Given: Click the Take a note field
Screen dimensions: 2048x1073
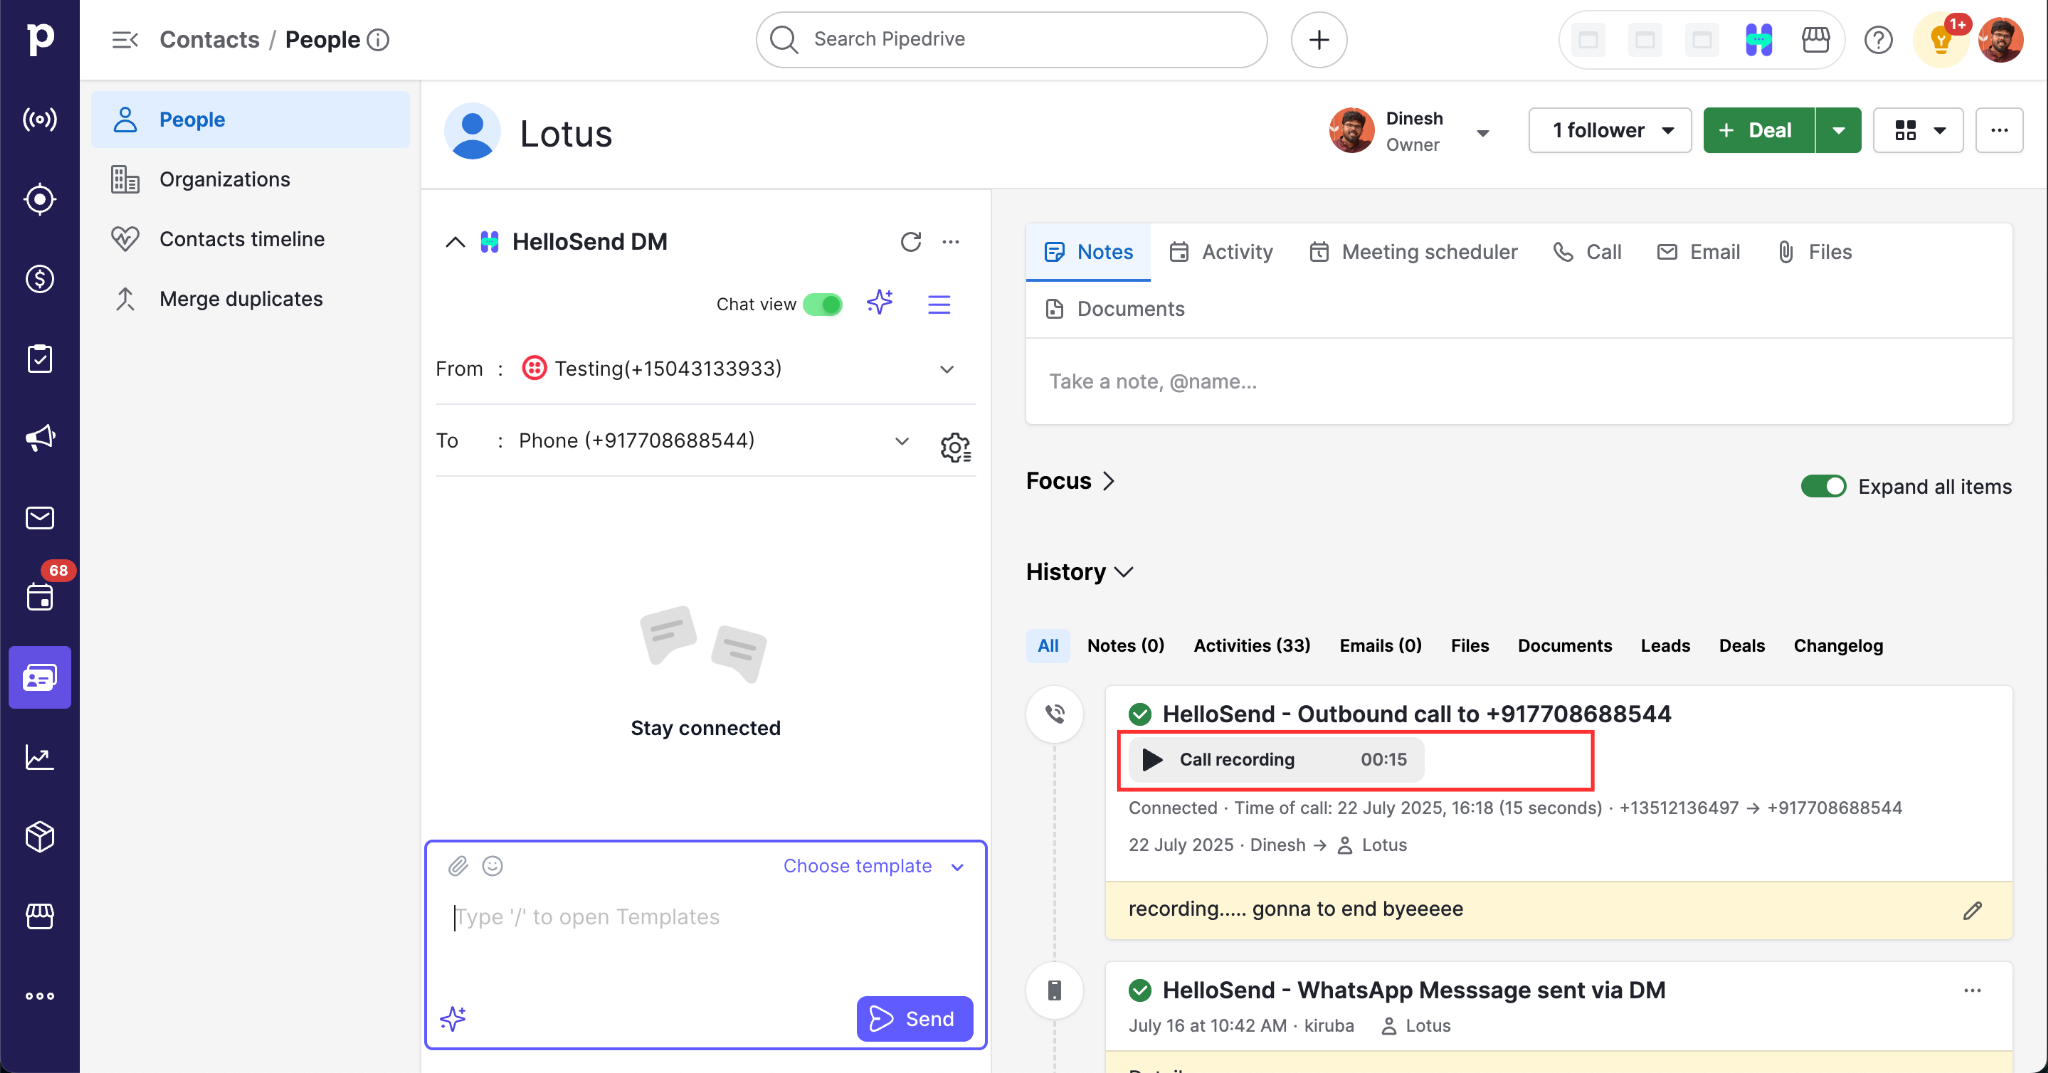Looking at the screenshot, I should point(1518,381).
